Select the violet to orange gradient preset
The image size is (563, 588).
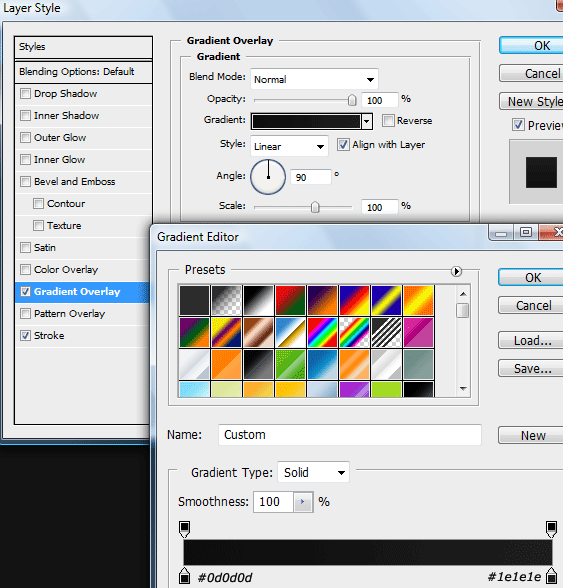(x=322, y=300)
